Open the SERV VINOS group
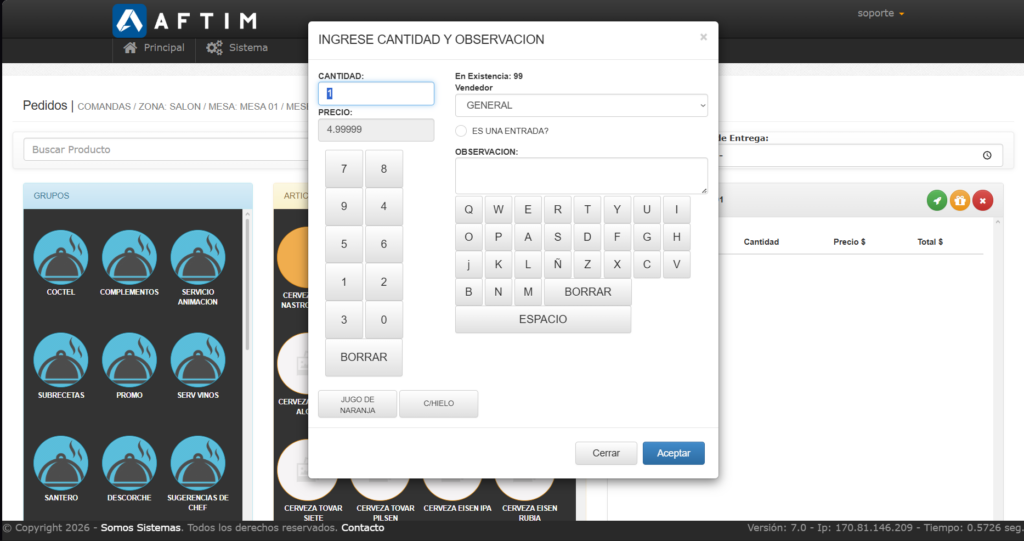 pyautogui.click(x=197, y=360)
